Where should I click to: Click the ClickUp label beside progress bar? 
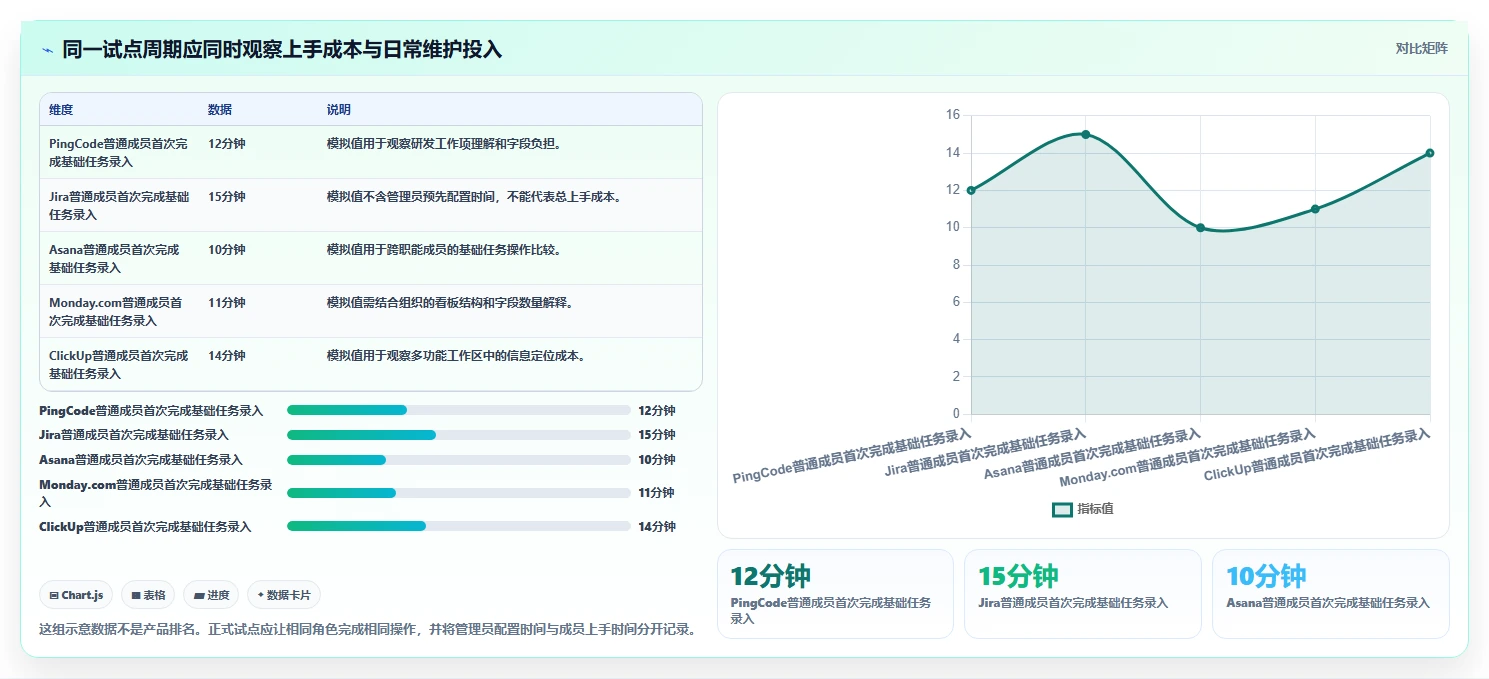pyautogui.click(x=145, y=526)
